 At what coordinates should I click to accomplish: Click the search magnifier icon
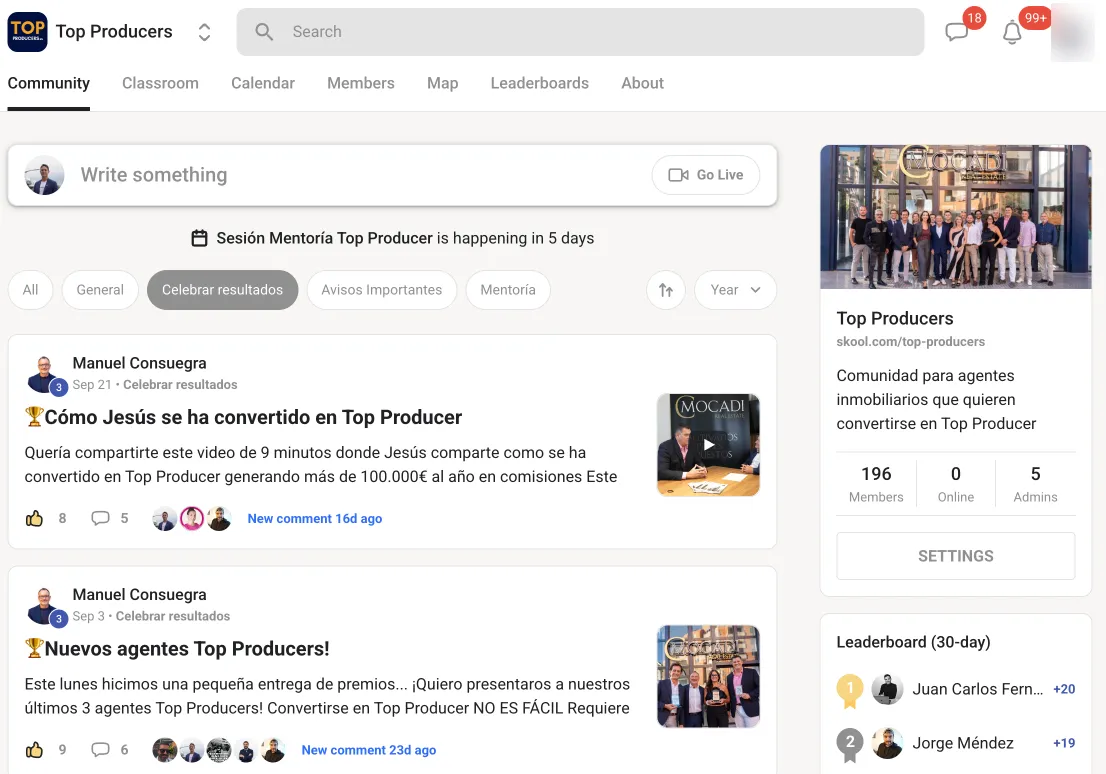coord(264,32)
